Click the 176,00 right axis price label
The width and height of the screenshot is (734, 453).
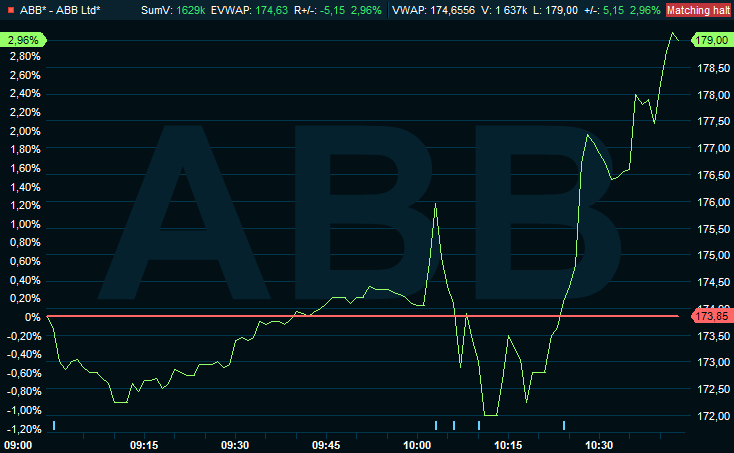713,202
